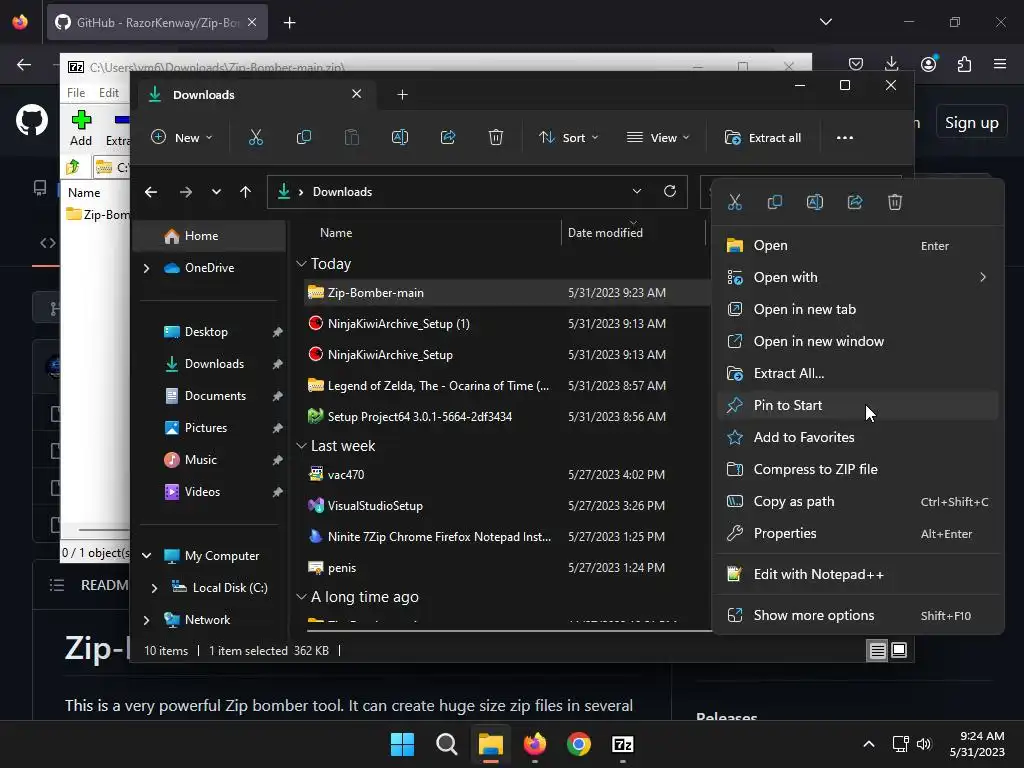Click the GitHub logo on the webpage
This screenshot has width=1024, height=768.
click(32, 120)
